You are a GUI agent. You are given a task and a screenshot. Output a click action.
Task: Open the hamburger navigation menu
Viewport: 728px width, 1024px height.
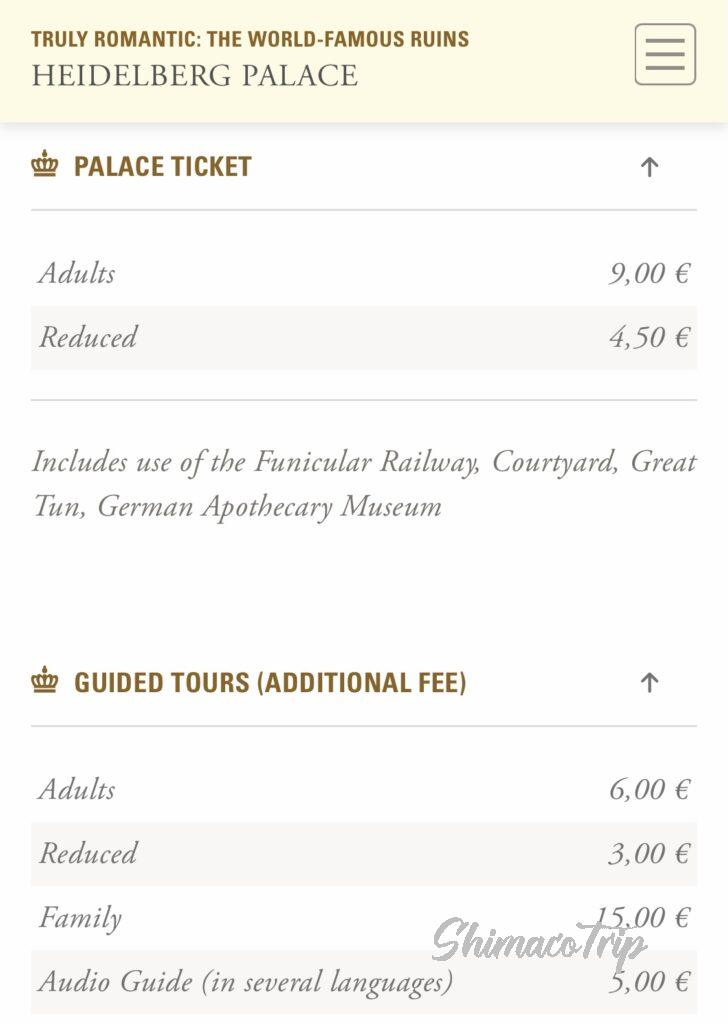coord(665,54)
